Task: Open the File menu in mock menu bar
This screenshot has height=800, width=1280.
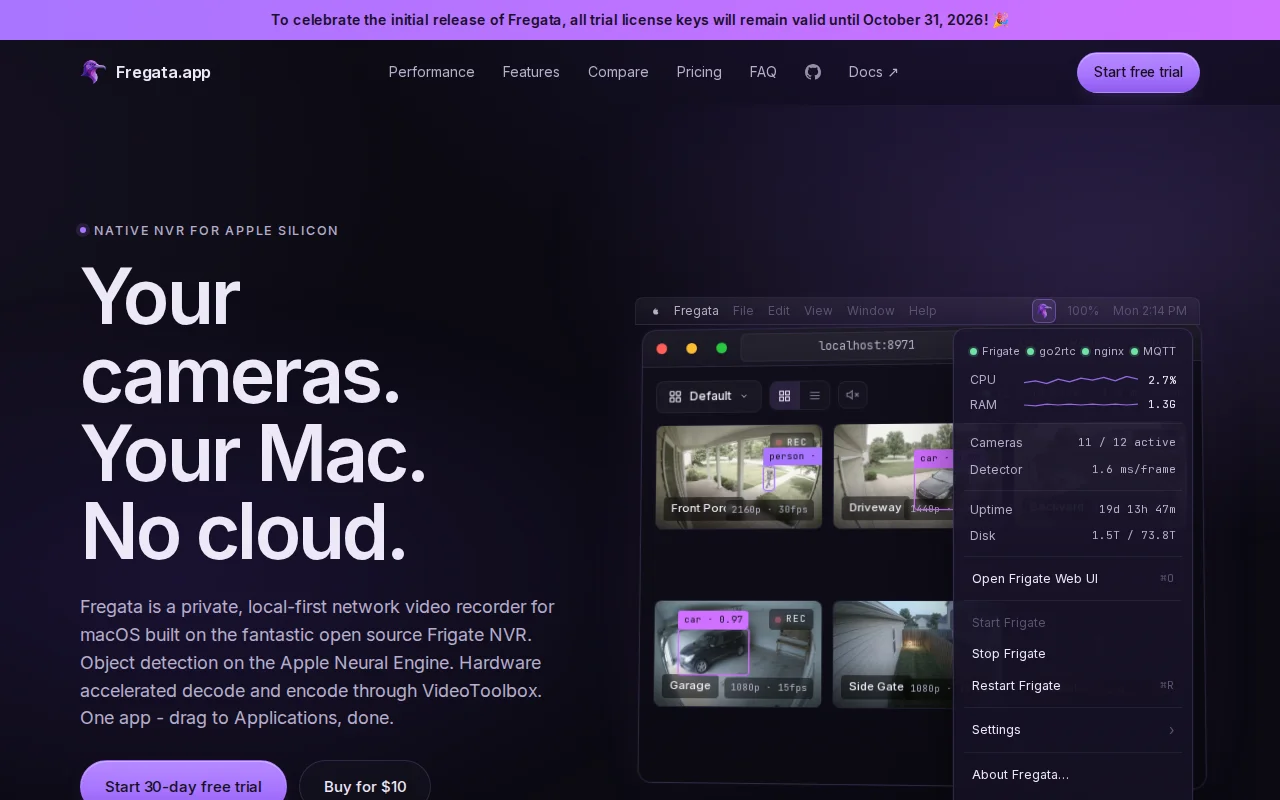Action: [x=743, y=311]
